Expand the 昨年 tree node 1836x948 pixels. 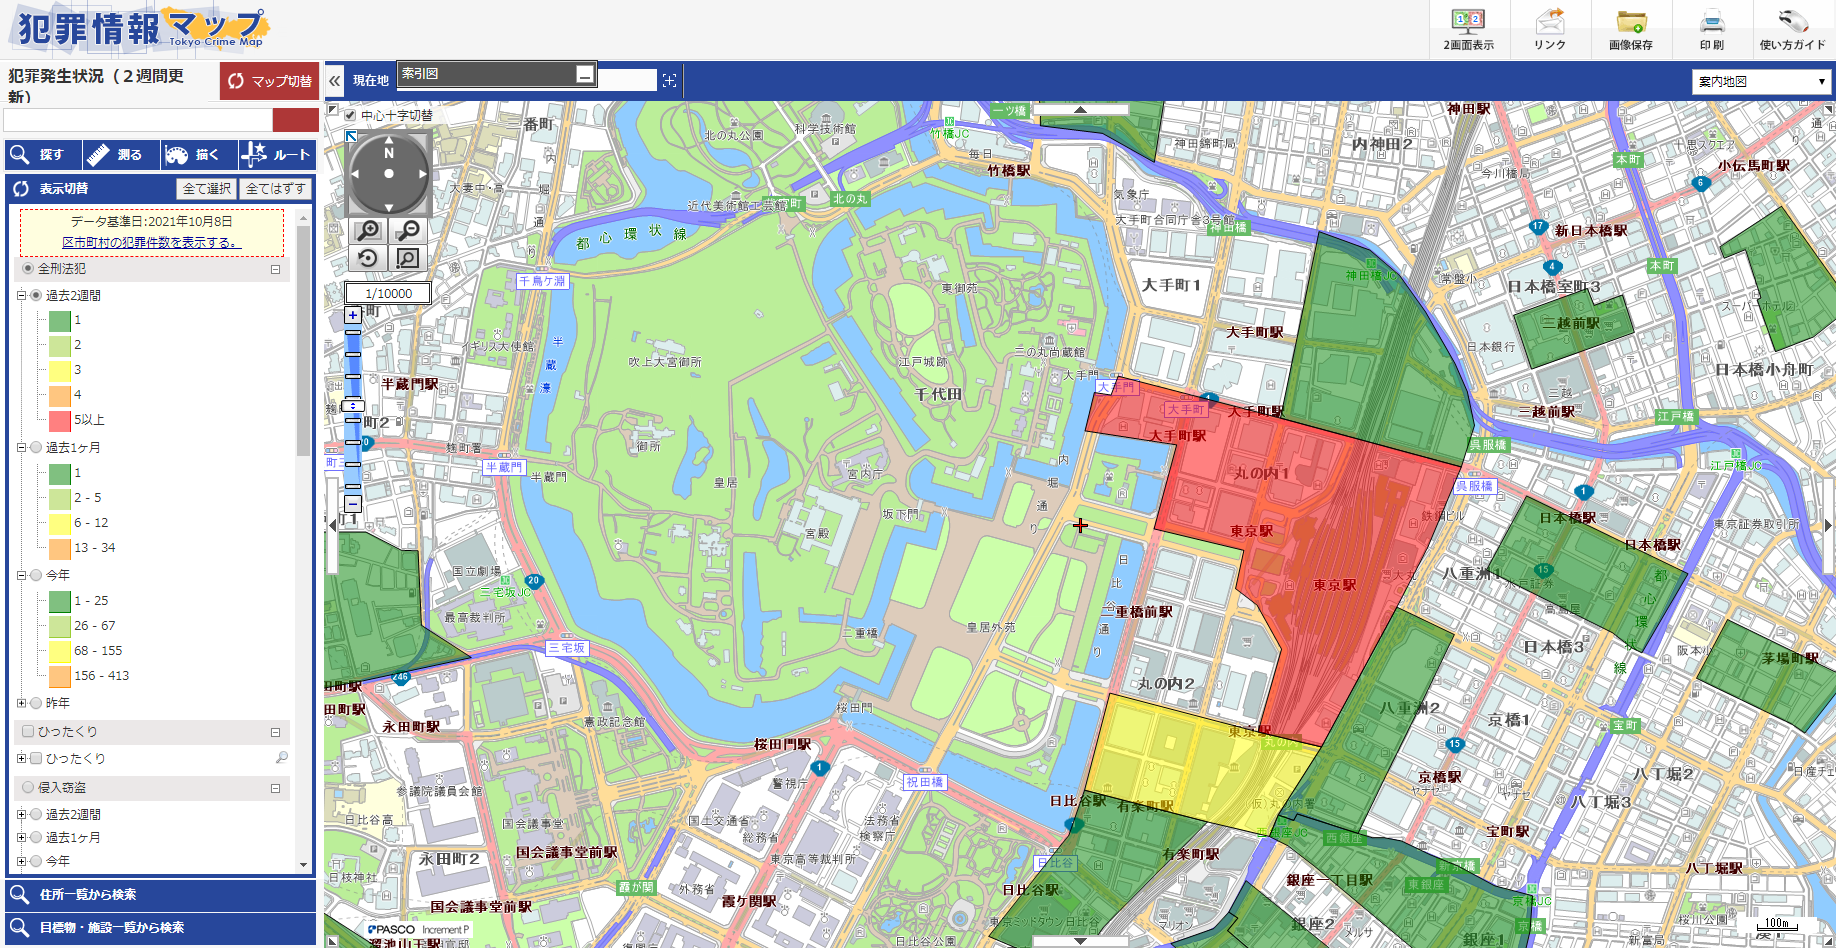[21, 703]
